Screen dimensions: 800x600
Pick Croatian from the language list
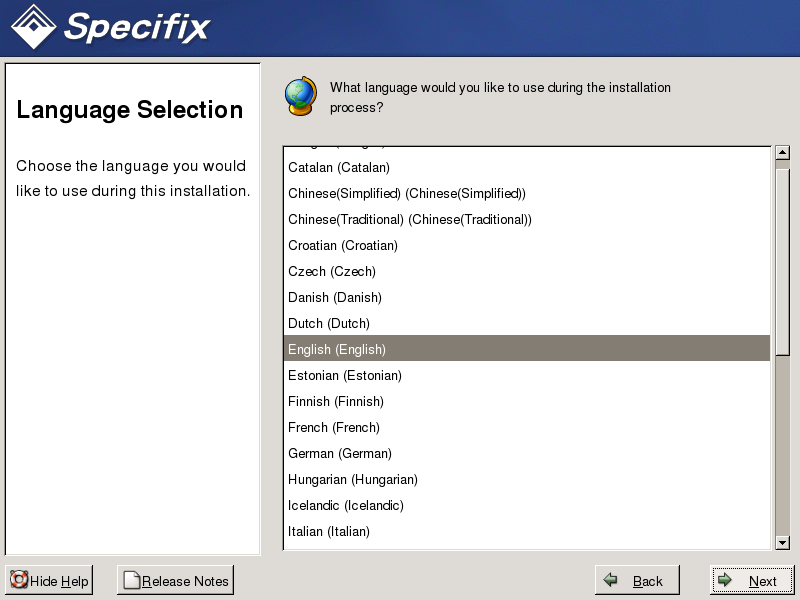[x=343, y=246]
